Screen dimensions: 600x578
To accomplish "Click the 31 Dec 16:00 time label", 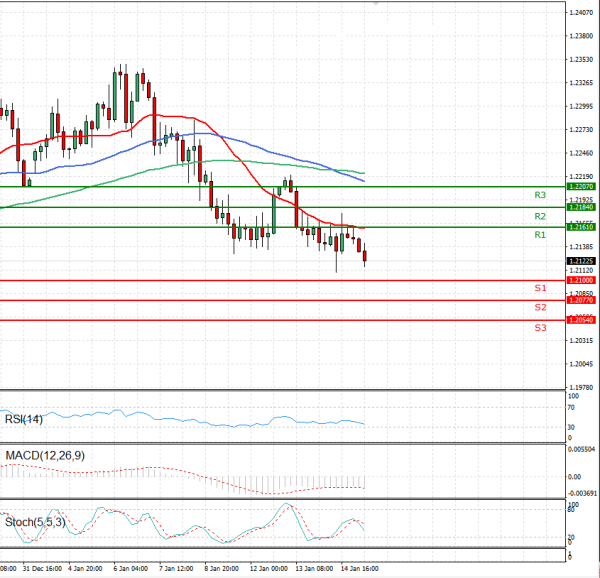I will [x=42, y=569].
